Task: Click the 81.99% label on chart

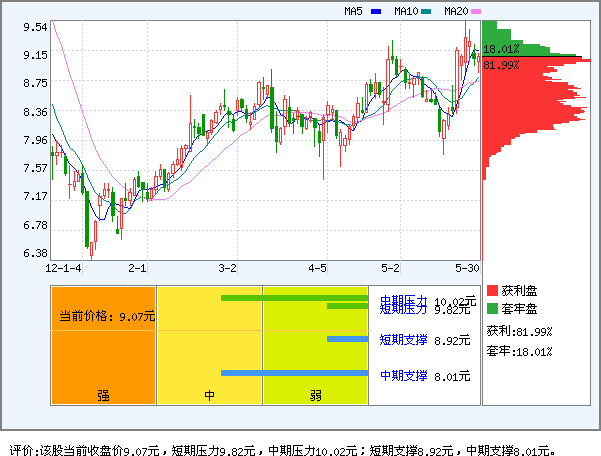Action: tap(500, 65)
